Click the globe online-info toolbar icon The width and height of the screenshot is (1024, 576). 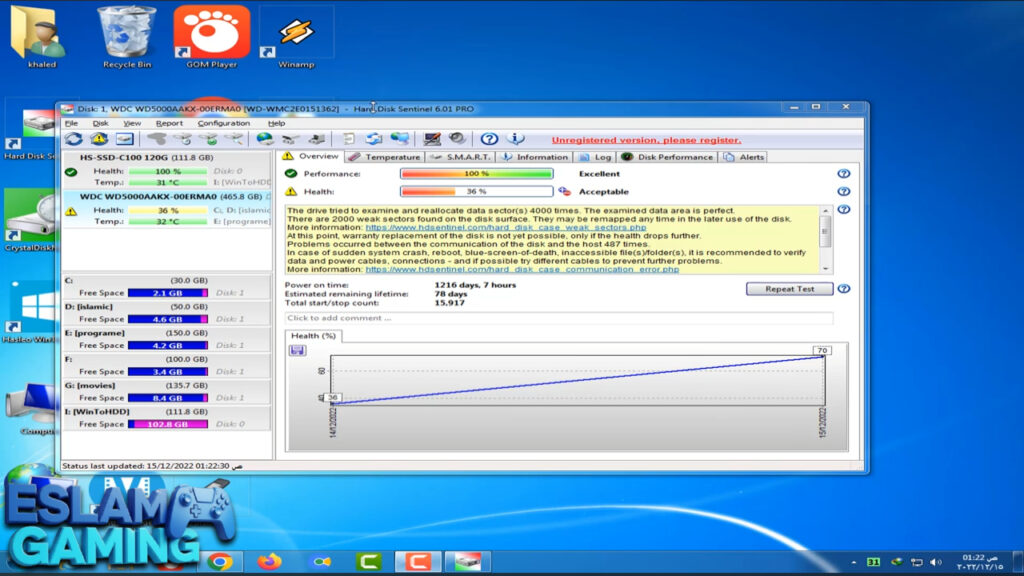click(x=262, y=138)
